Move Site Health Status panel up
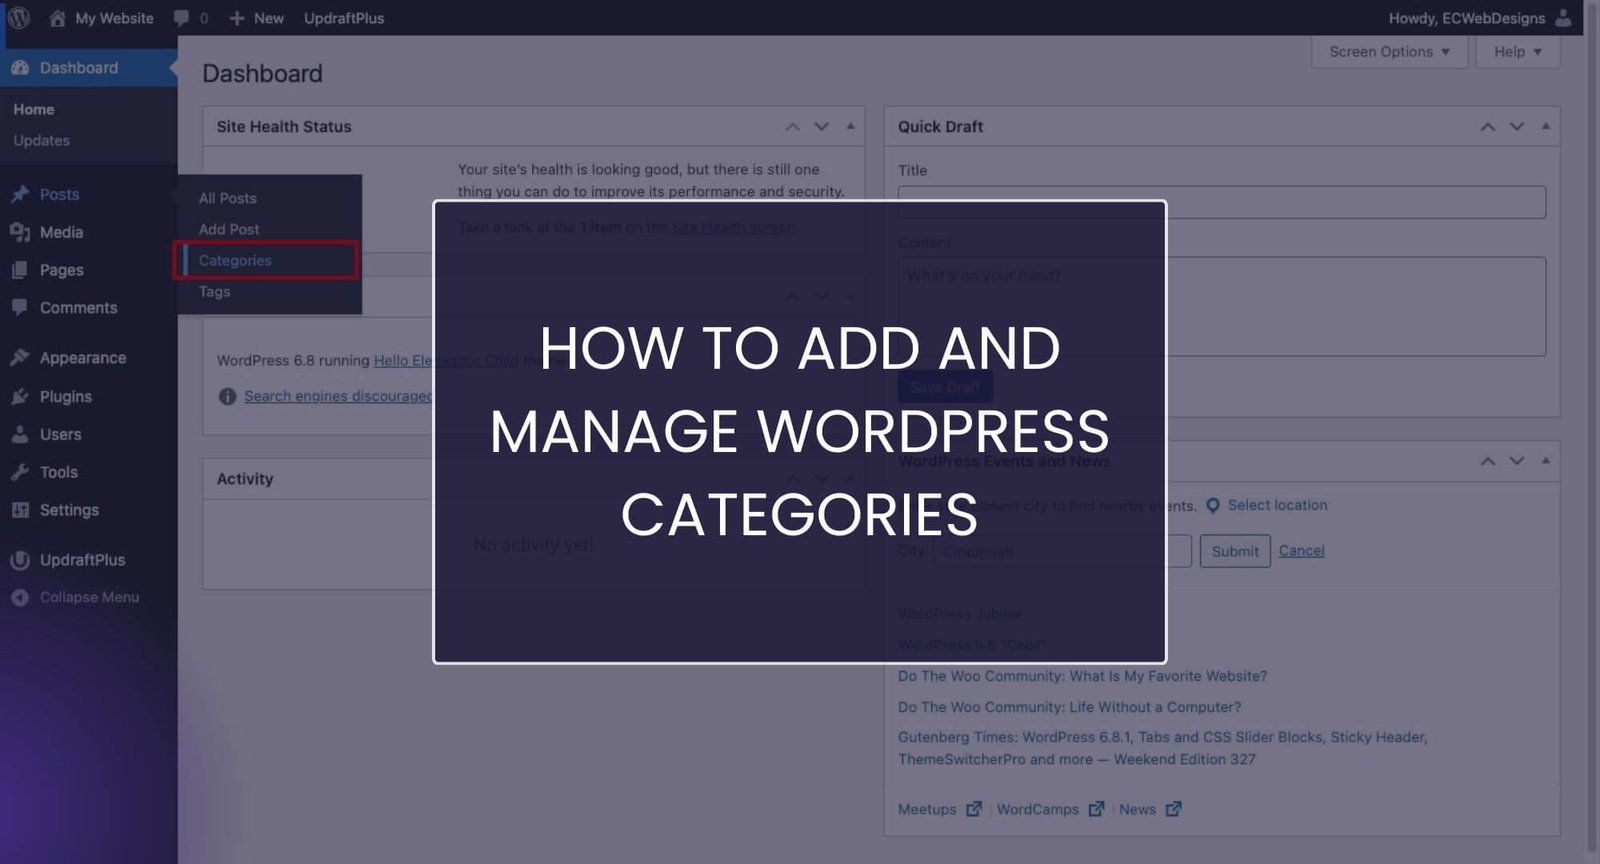 792,127
